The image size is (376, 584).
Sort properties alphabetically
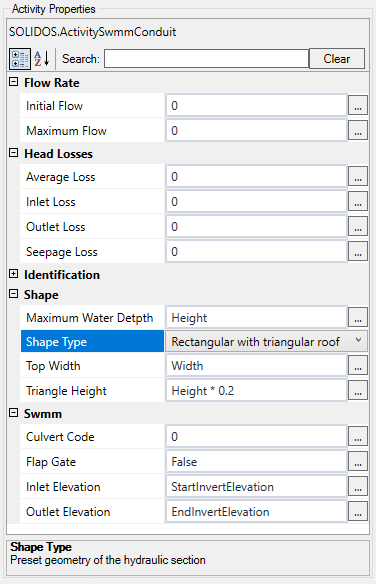pos(42,59)
